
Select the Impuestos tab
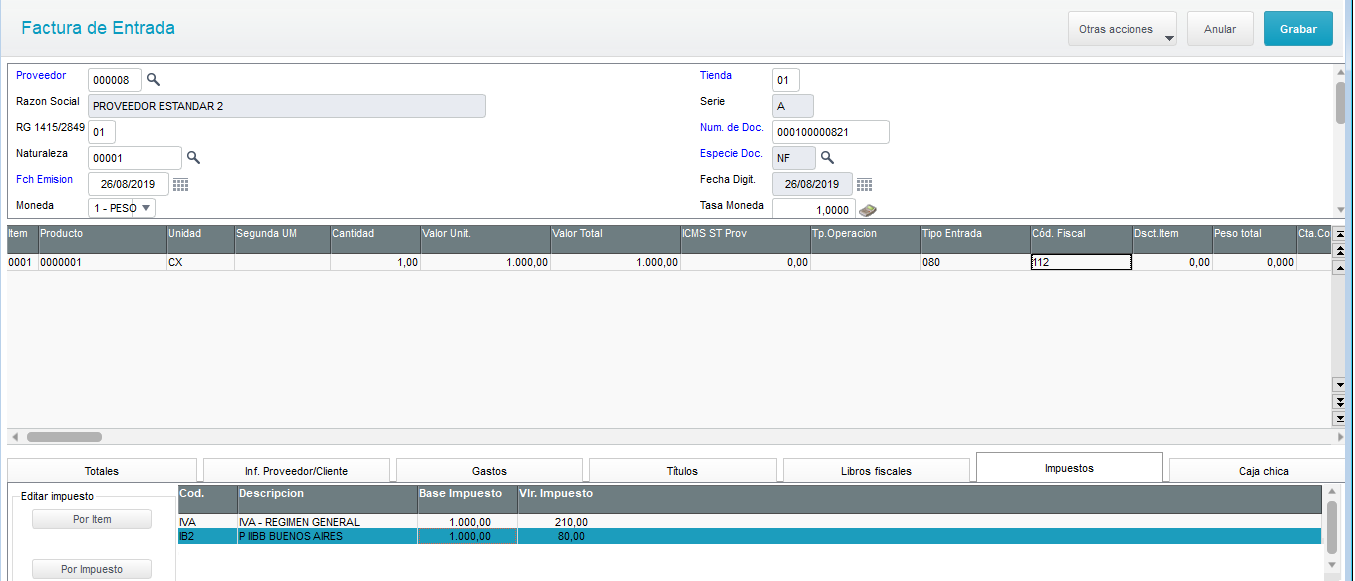(x=1069, y=468)
